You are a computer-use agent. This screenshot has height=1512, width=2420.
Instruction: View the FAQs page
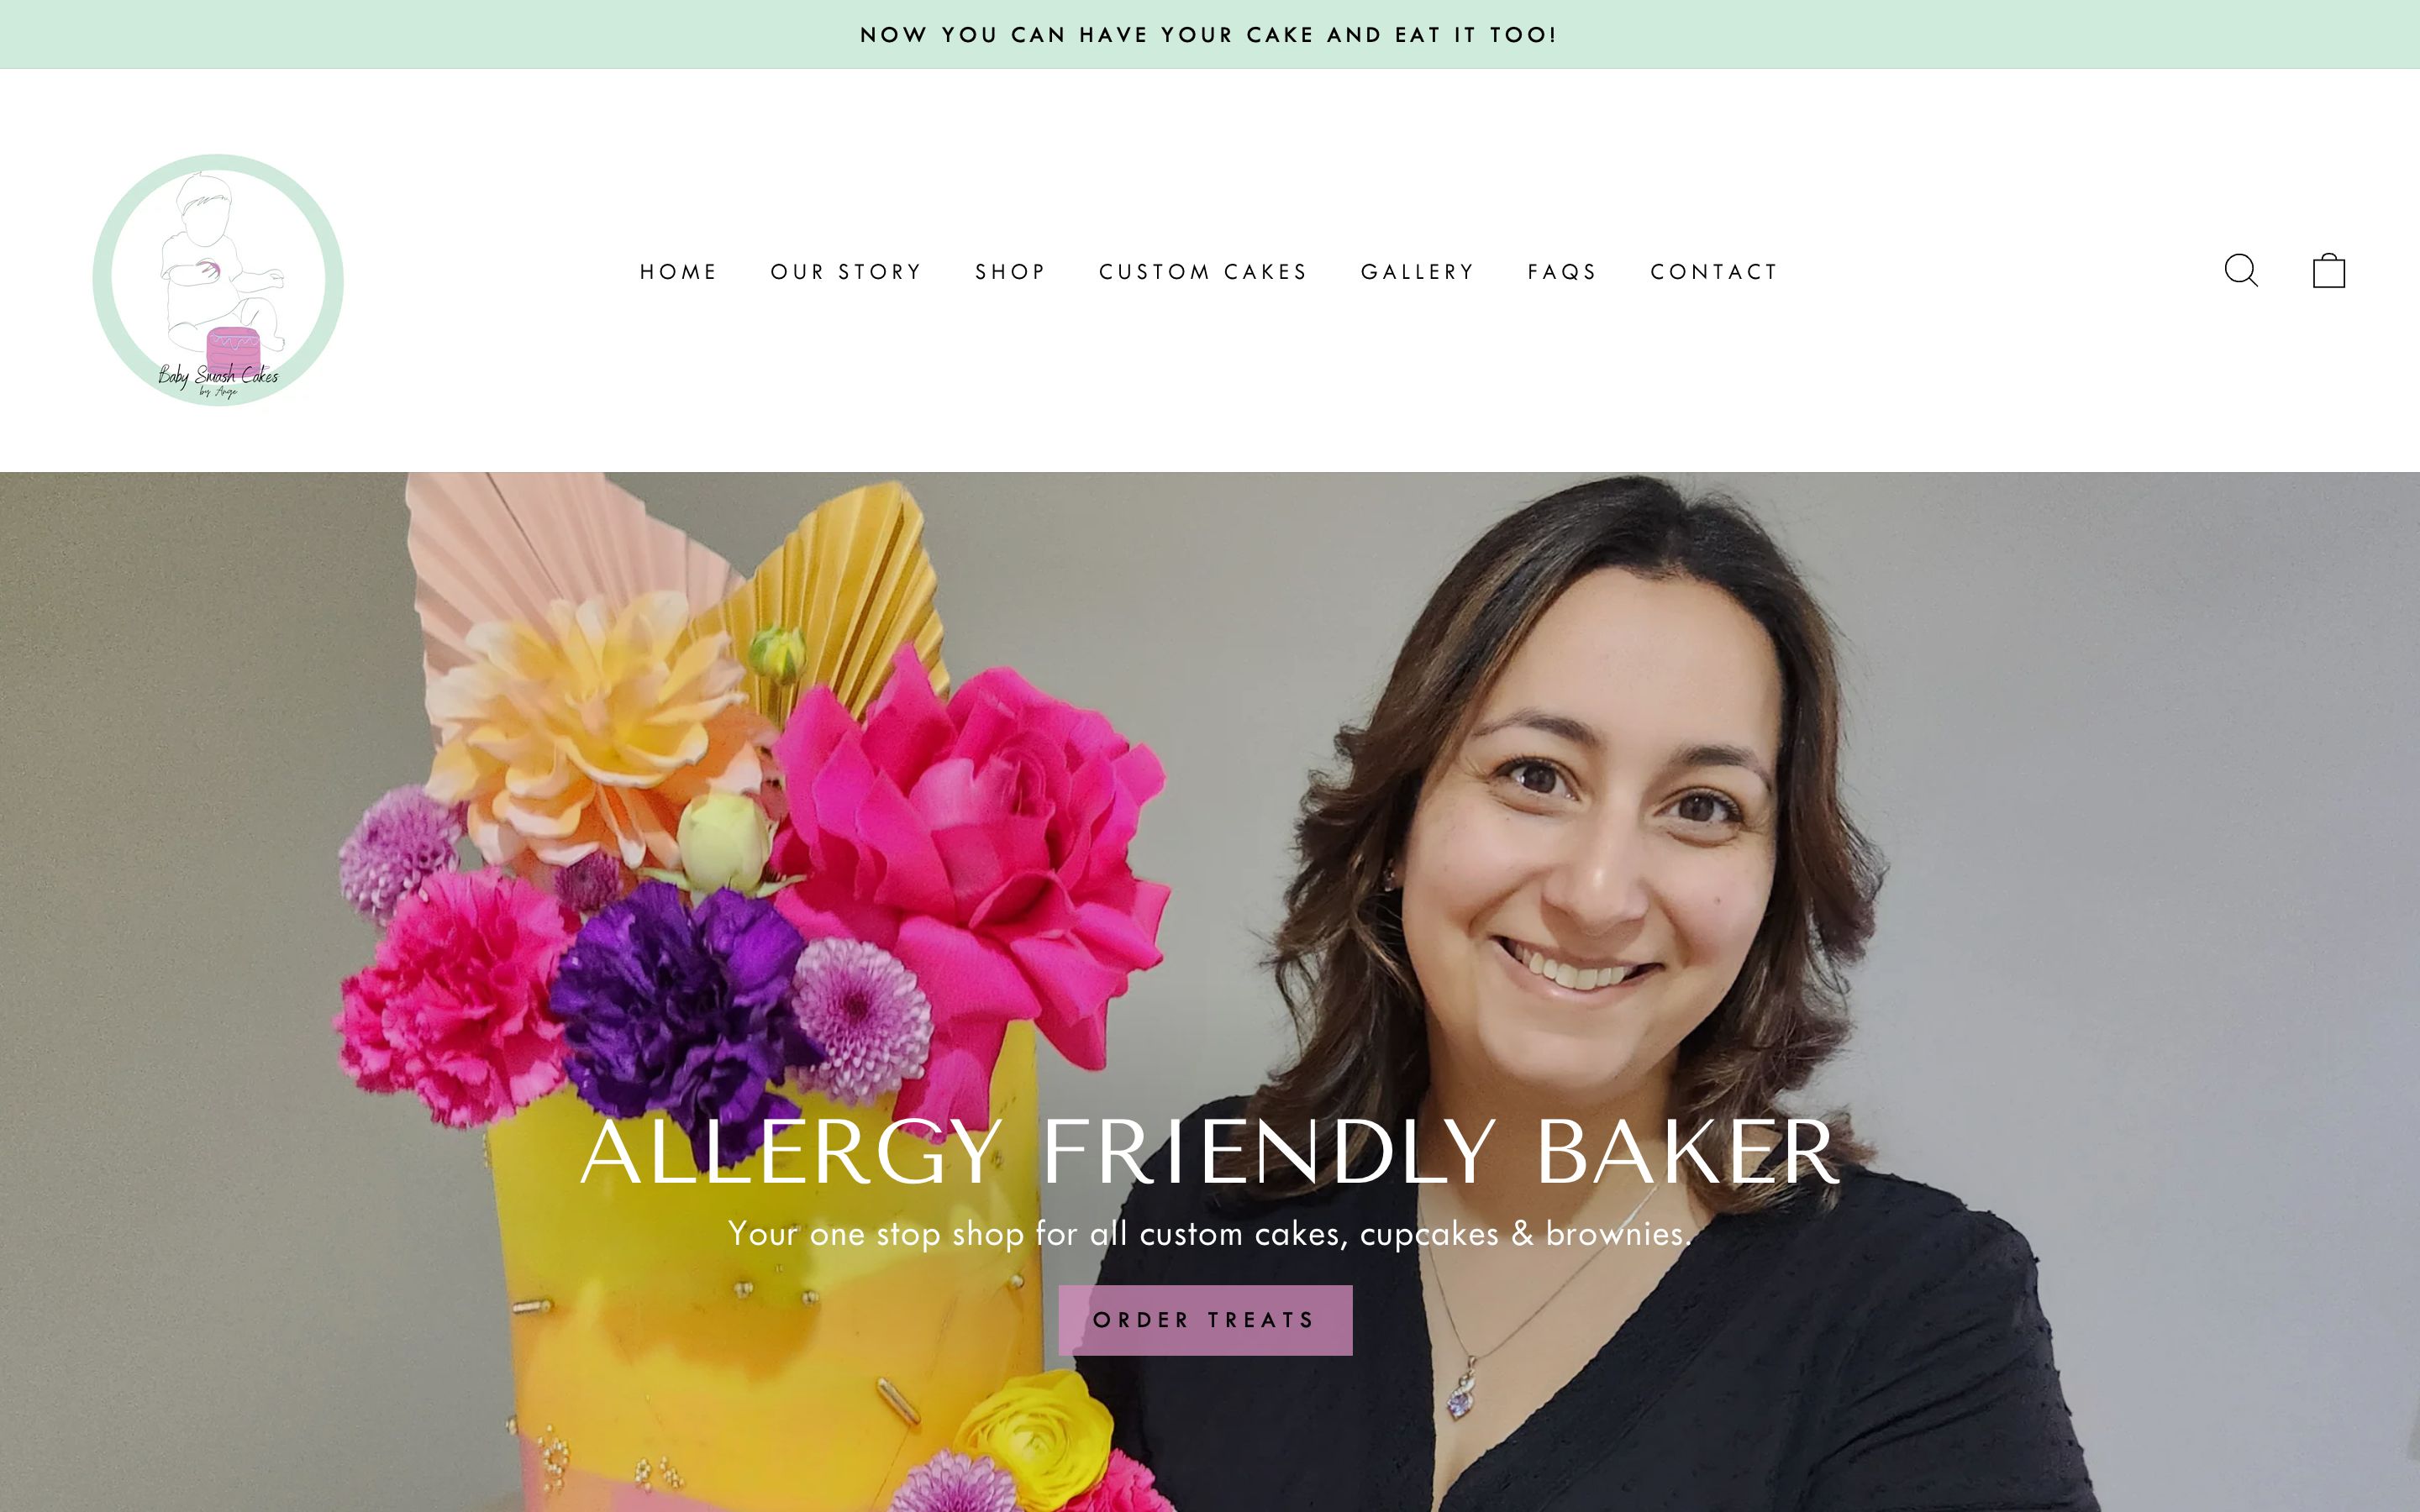1562,272
